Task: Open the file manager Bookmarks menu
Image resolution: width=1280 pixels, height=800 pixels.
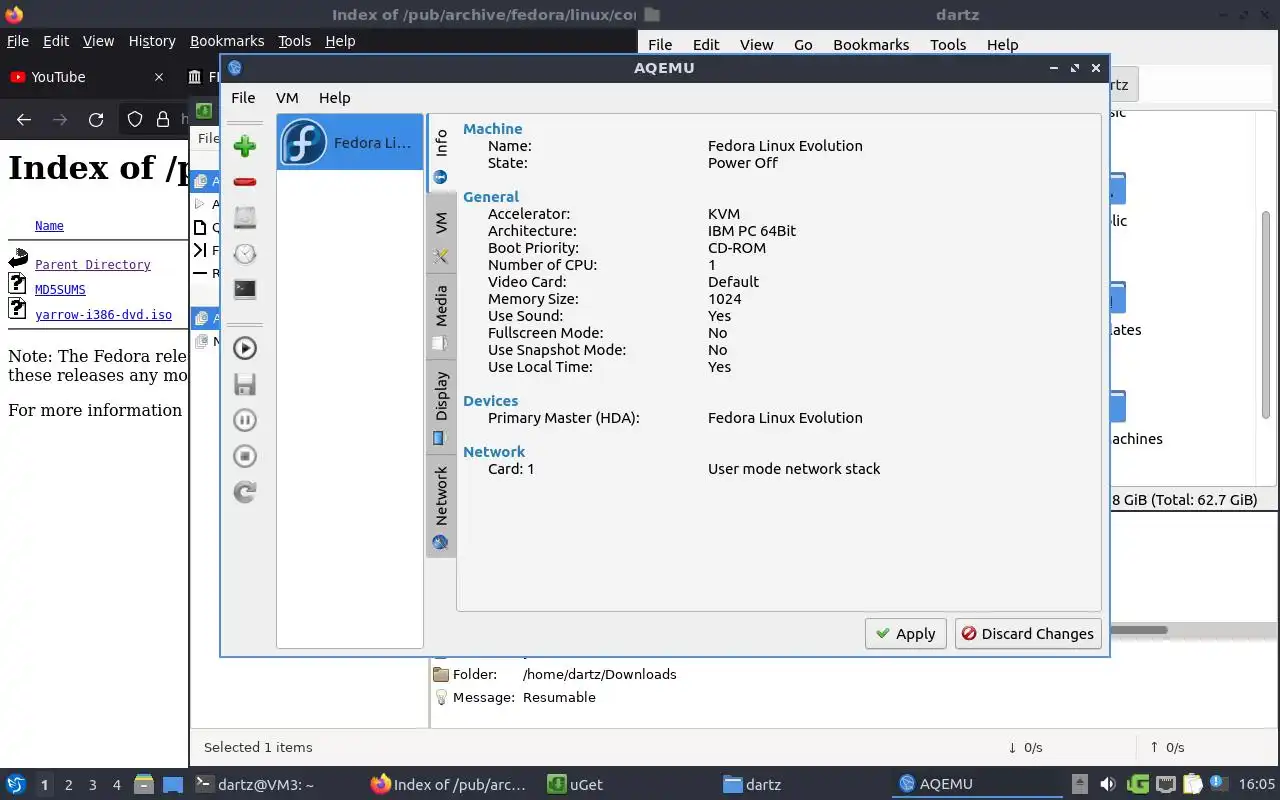Action: coord(871,45)
